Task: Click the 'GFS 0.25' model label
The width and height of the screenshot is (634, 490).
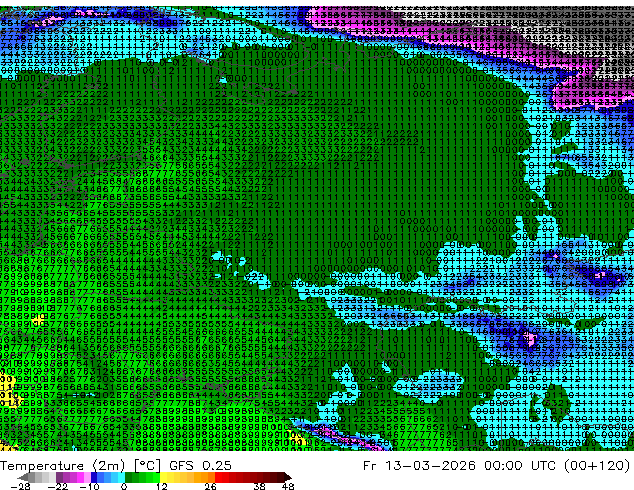Action: pos(200,466)
